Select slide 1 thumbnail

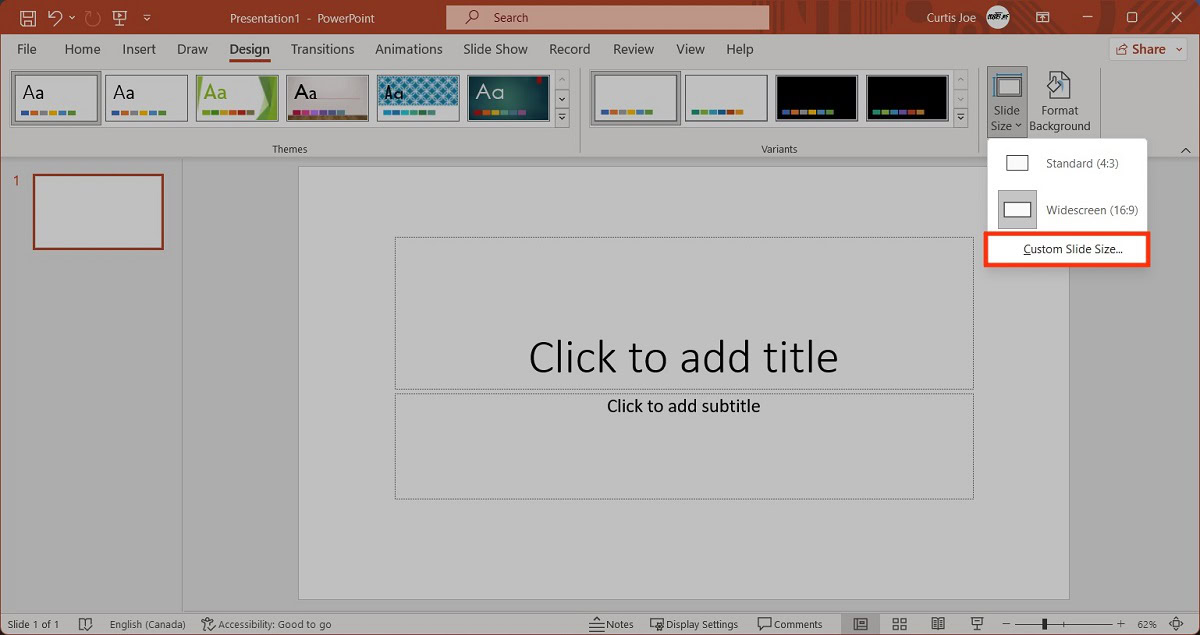click(98, 211)
